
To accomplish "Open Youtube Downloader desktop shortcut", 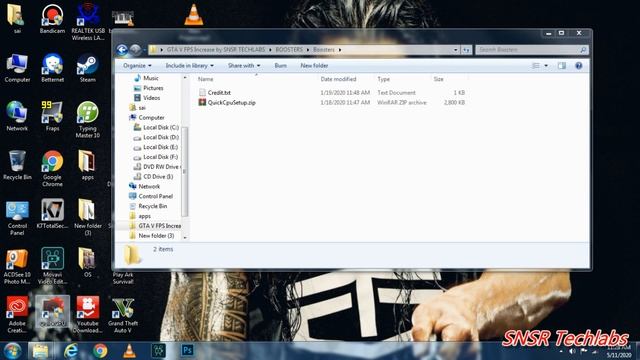I will tap(87, 314).
